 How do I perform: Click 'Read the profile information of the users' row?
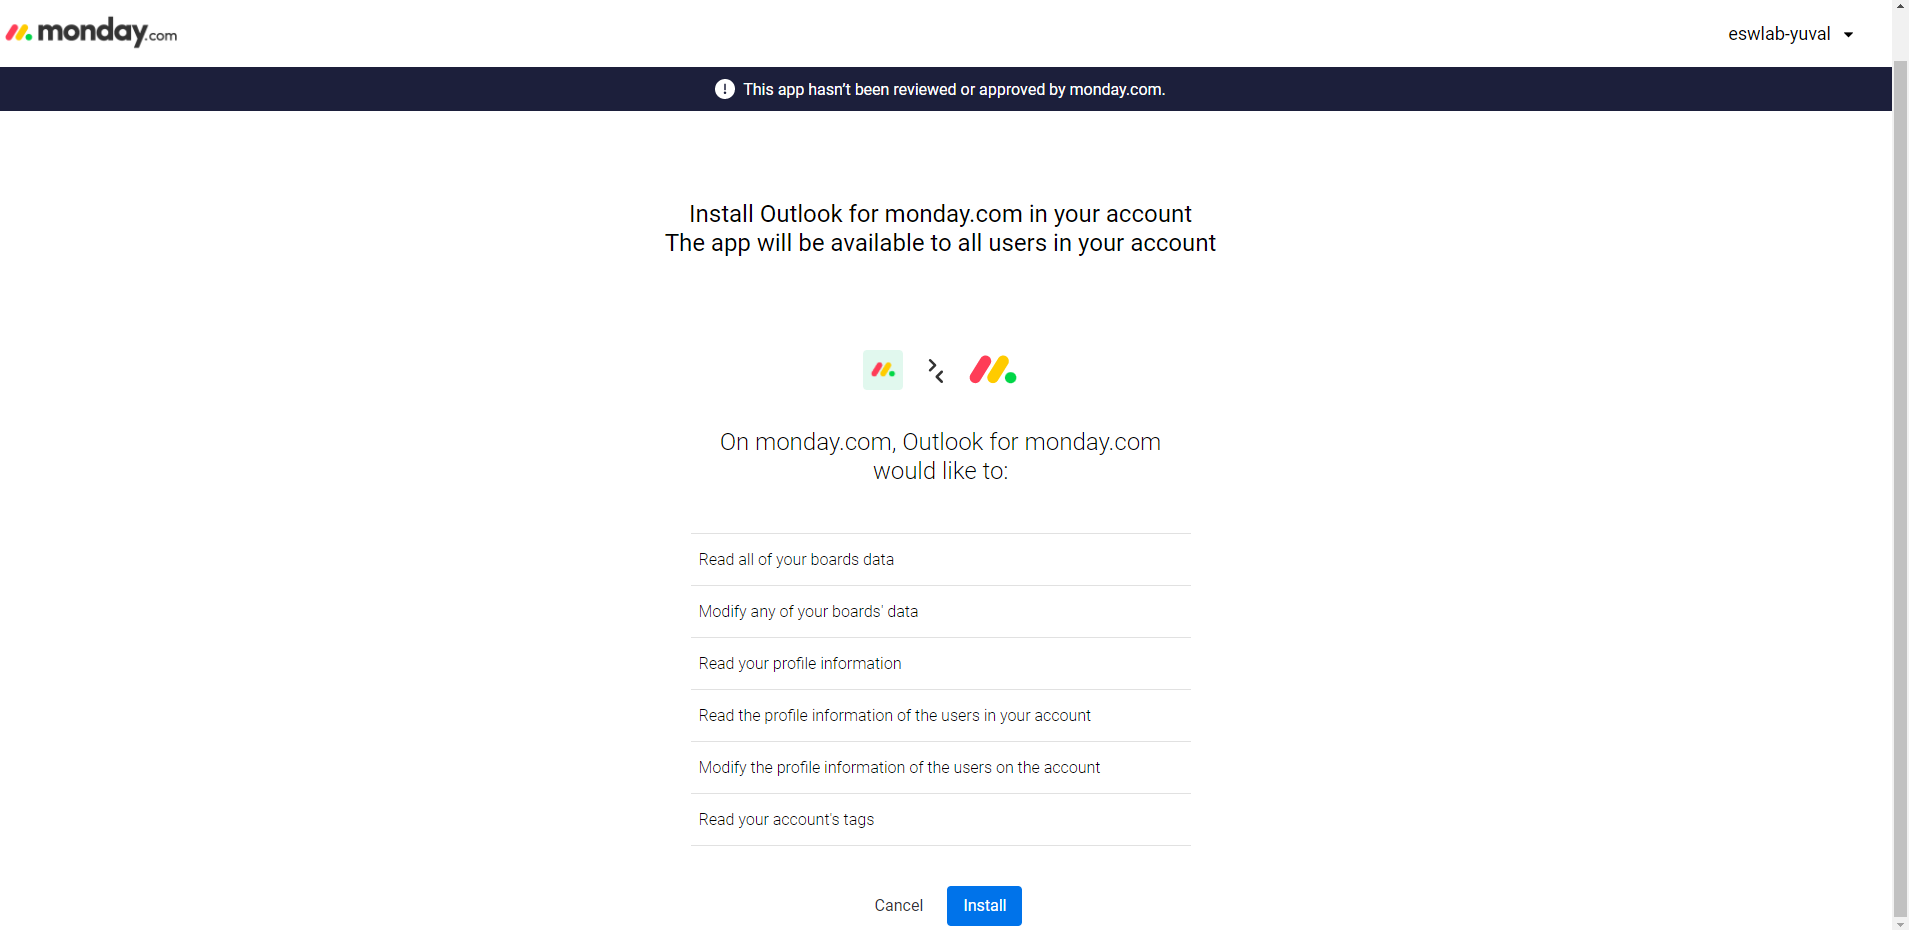pos(940,716)
